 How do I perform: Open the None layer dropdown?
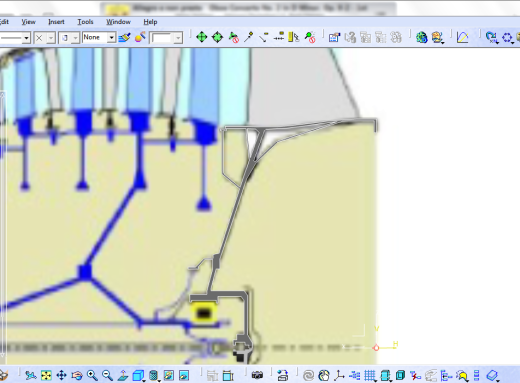click(x=99, y=37)
